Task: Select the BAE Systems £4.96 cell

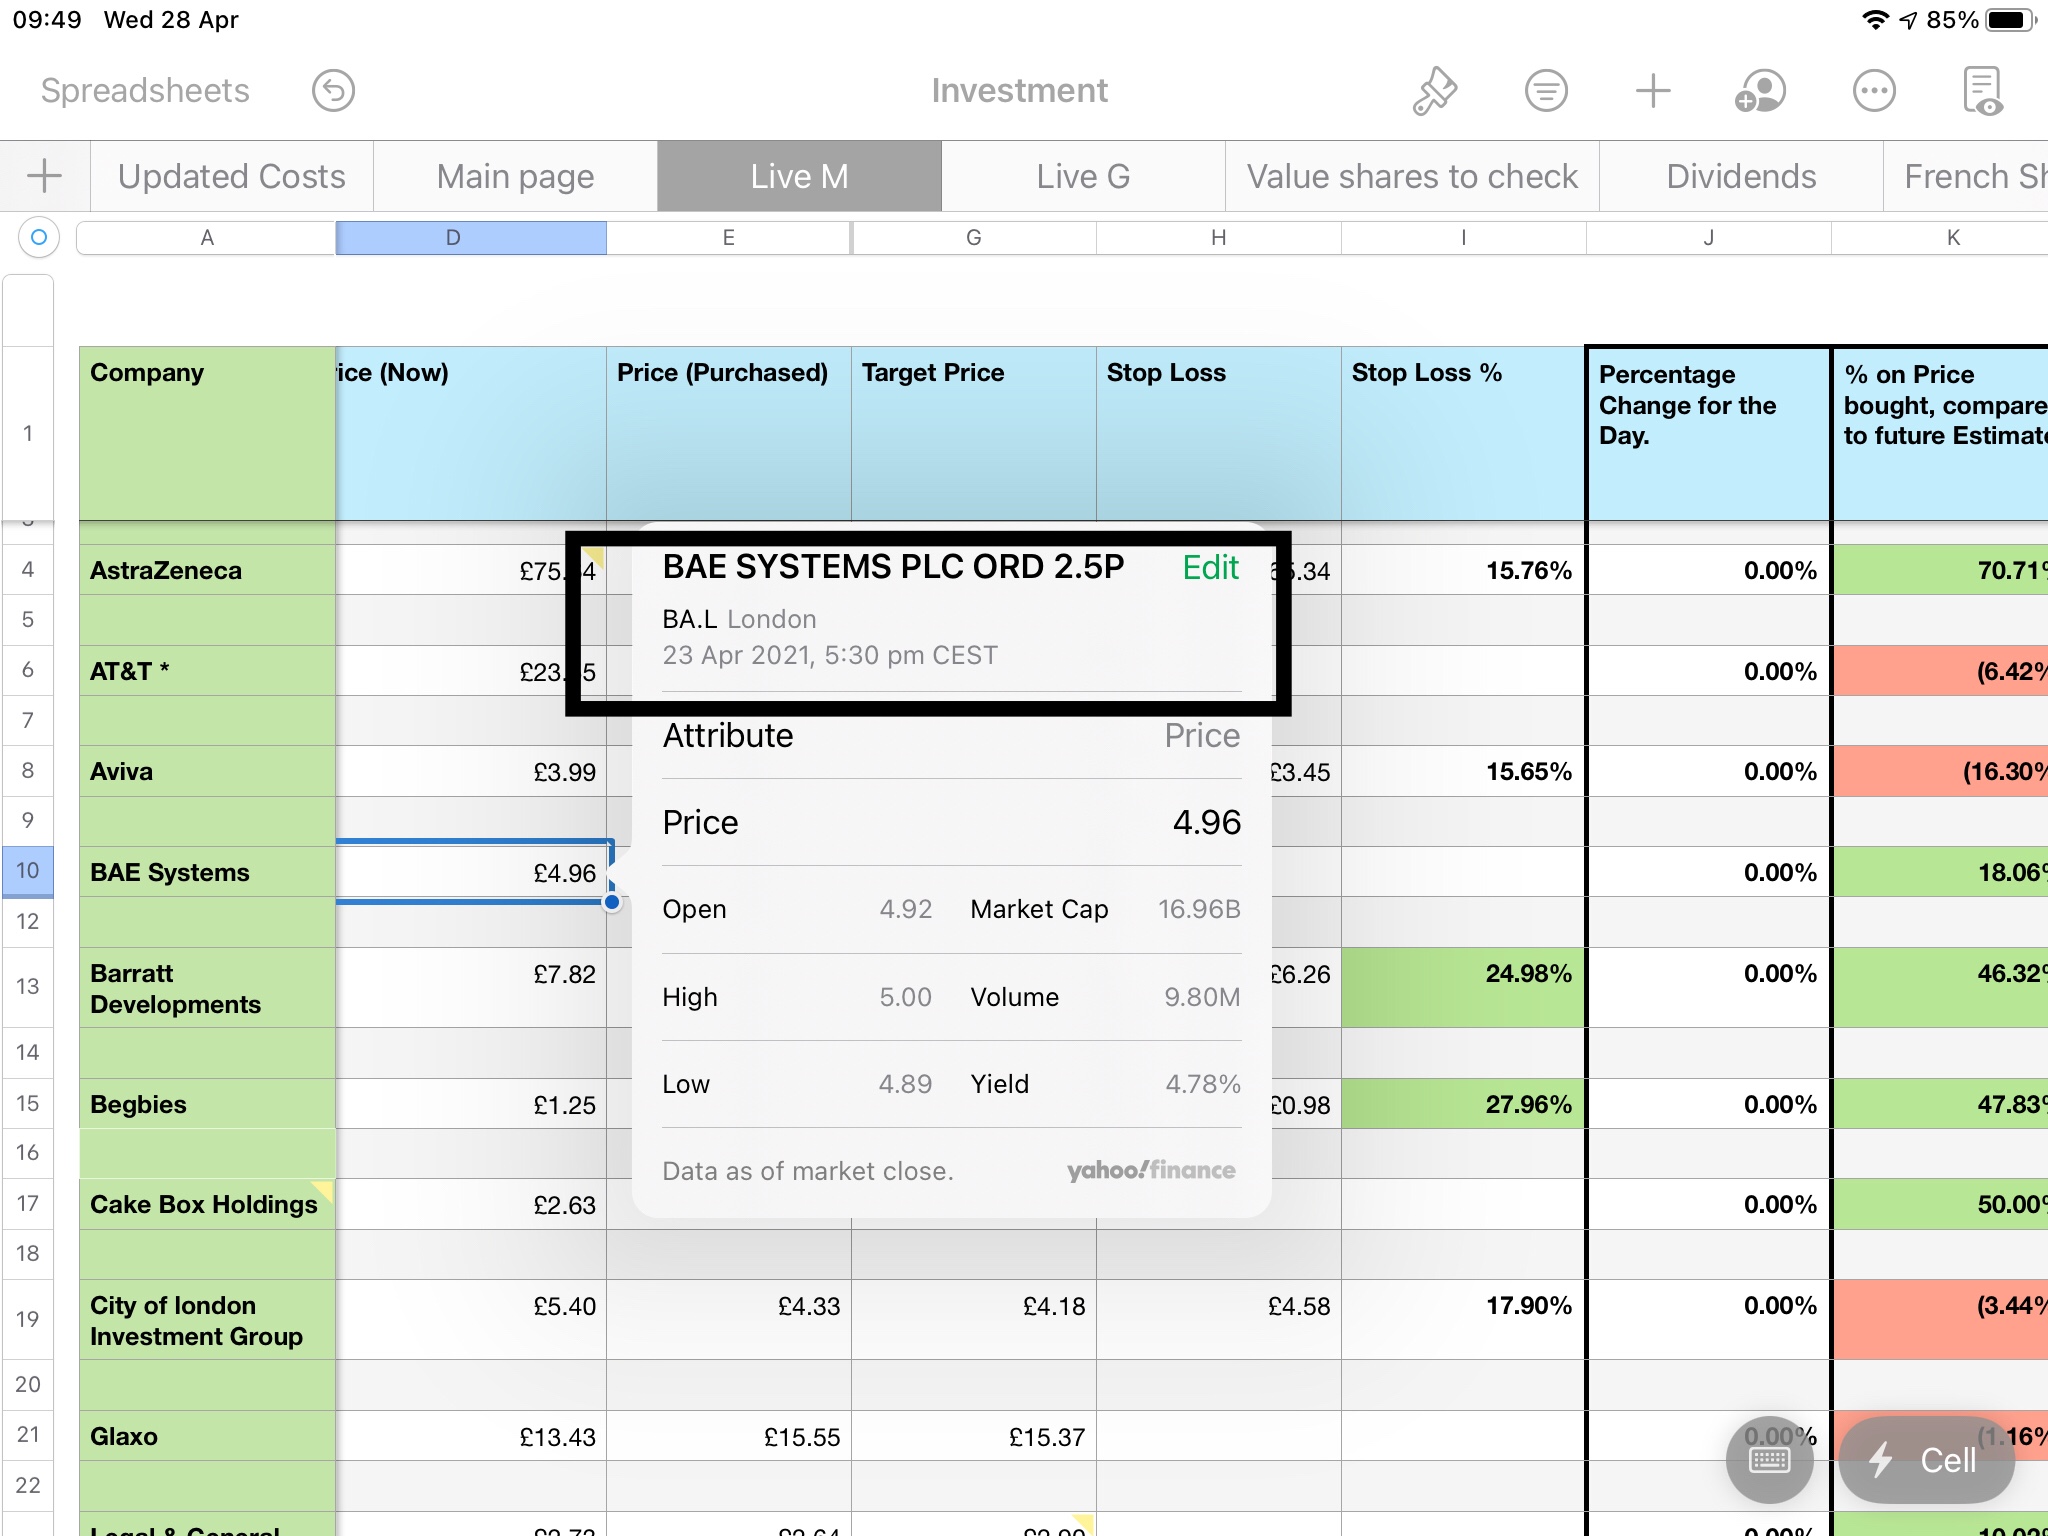Action: (x=470, y=873)
